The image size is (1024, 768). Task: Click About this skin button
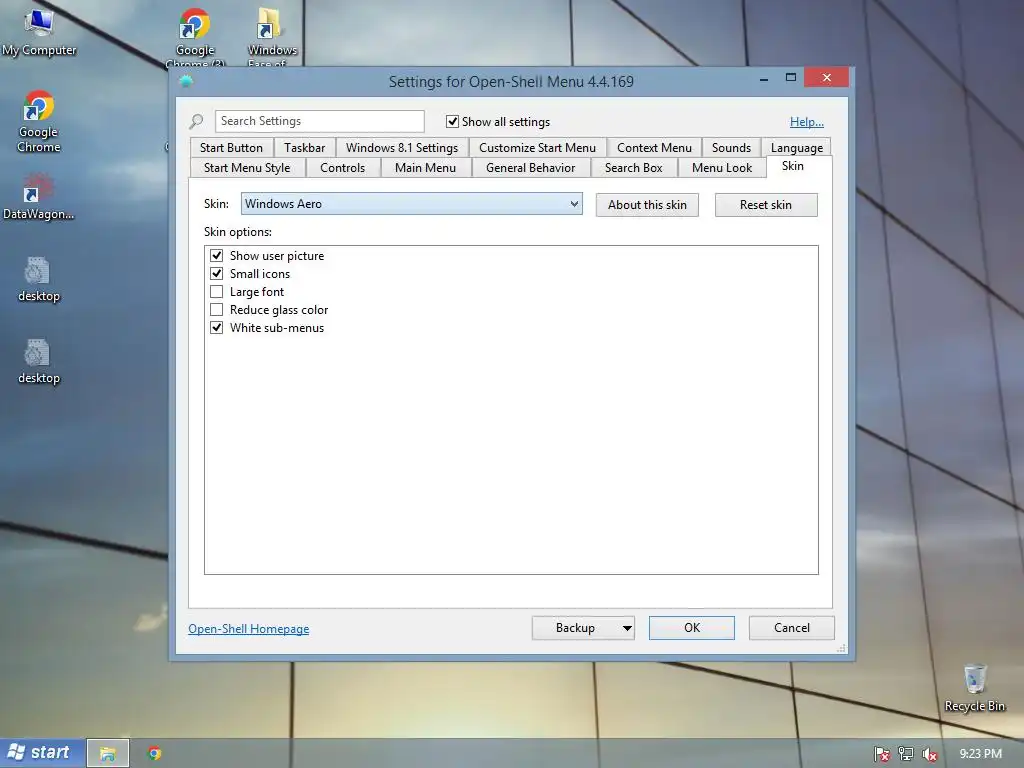point(647,205)
